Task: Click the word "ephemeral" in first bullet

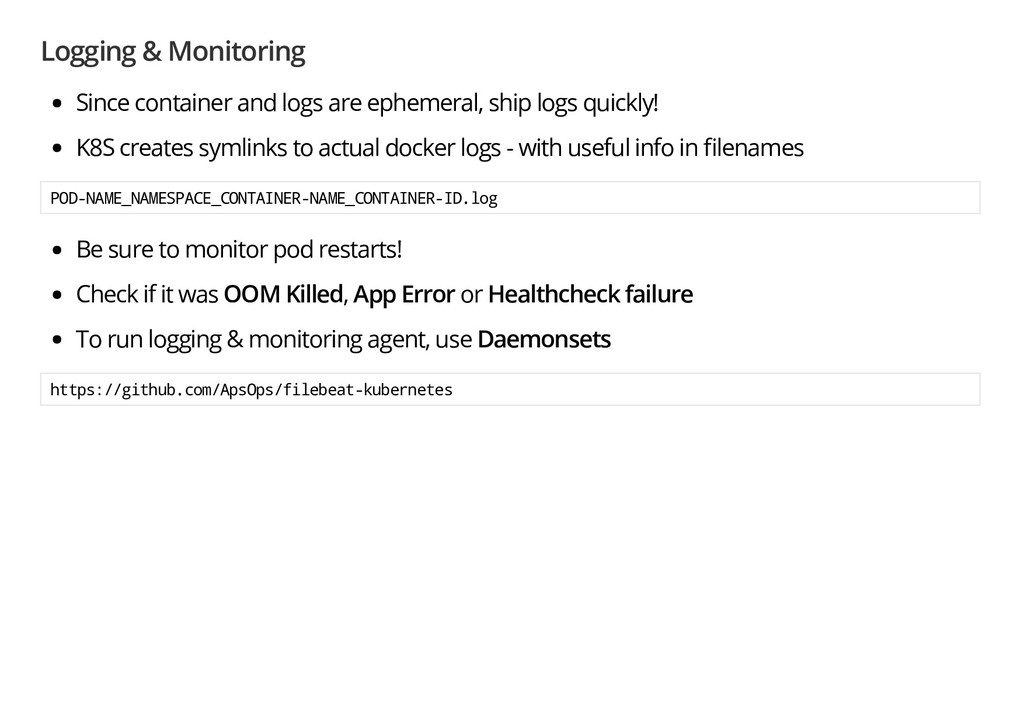Action: [425, 103]
